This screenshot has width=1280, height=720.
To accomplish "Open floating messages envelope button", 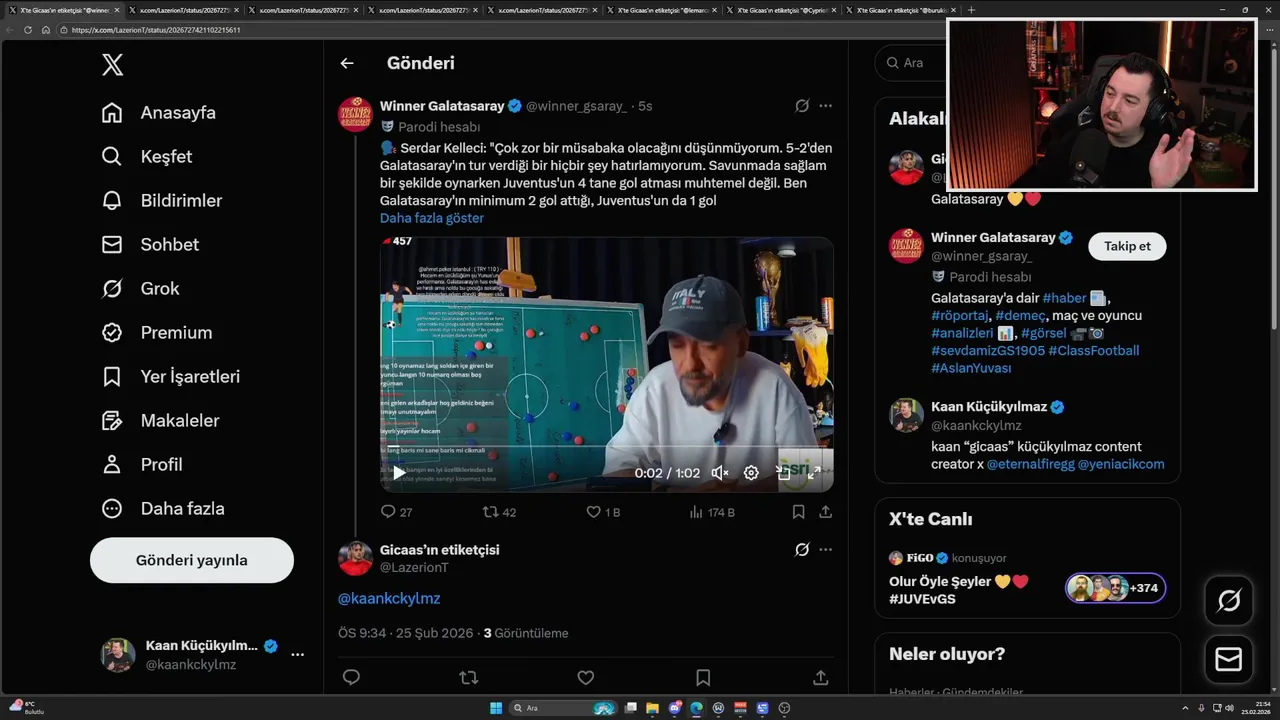I will click(1229, 660).
